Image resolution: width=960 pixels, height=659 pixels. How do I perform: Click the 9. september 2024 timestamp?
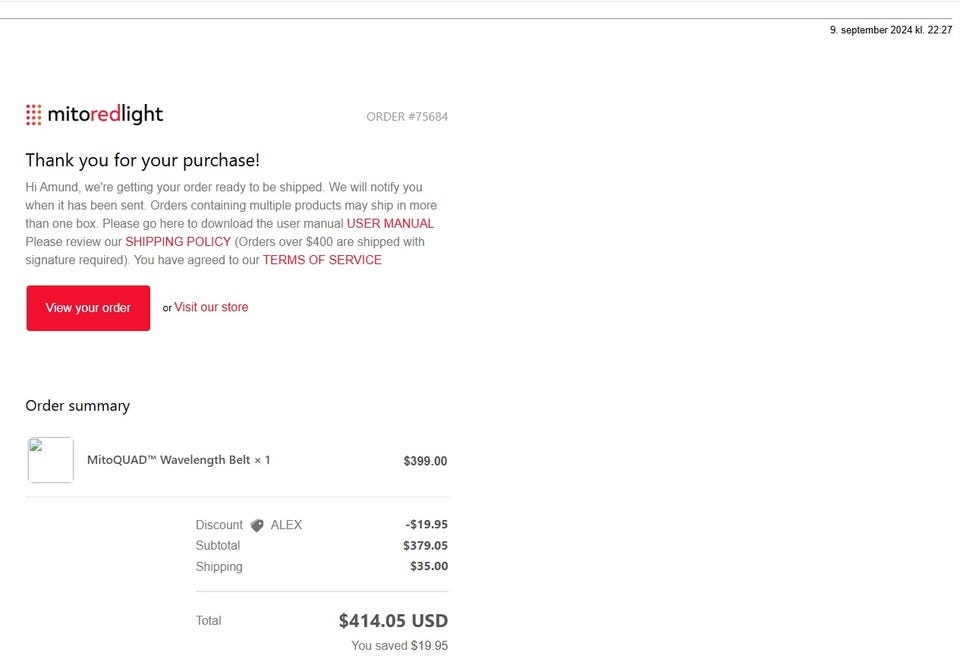click(x=891, y=31)
